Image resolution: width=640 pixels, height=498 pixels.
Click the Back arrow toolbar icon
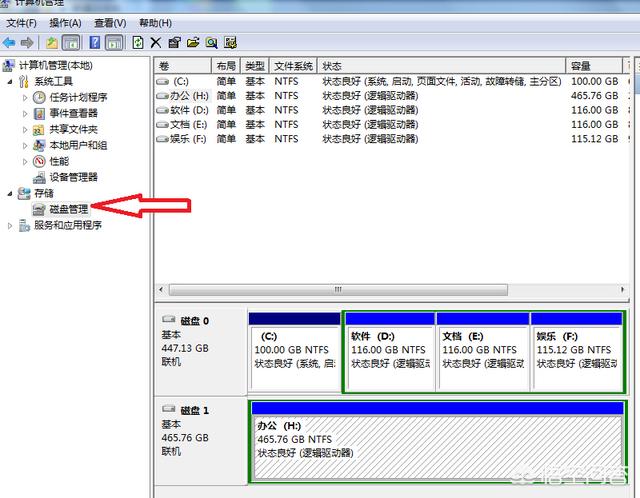click(9, 42)
